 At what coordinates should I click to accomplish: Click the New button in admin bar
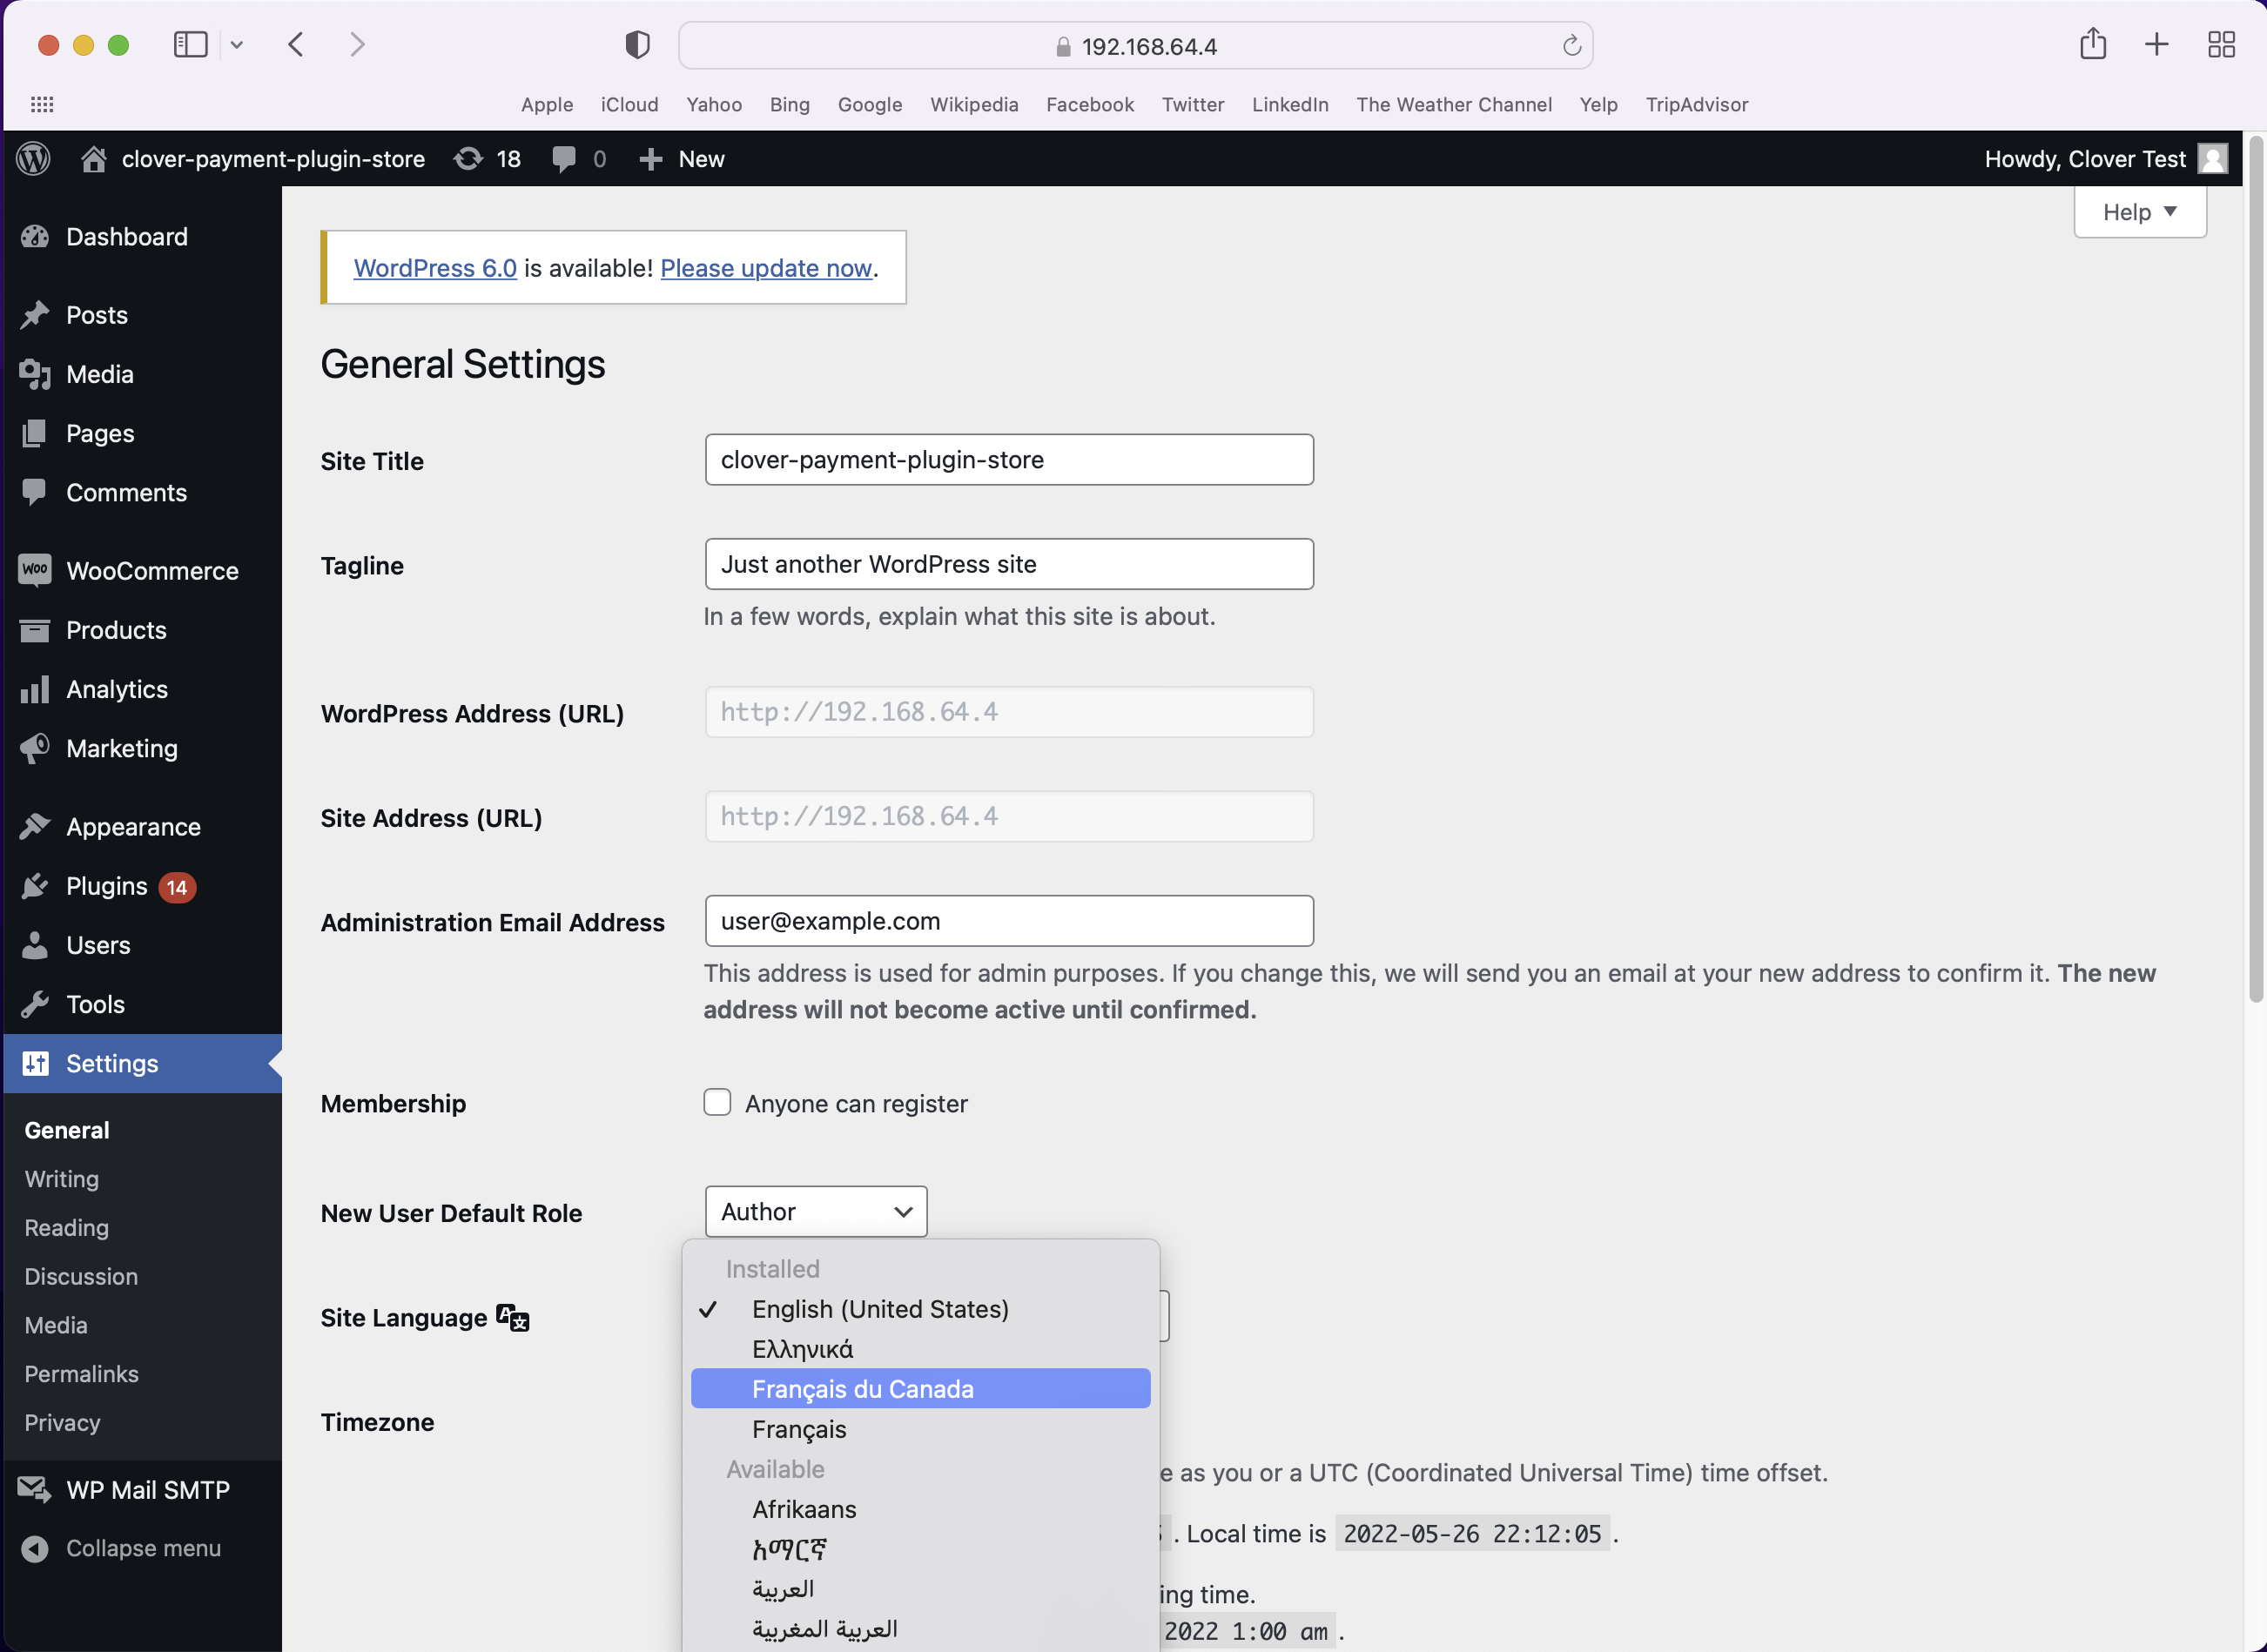683,159
